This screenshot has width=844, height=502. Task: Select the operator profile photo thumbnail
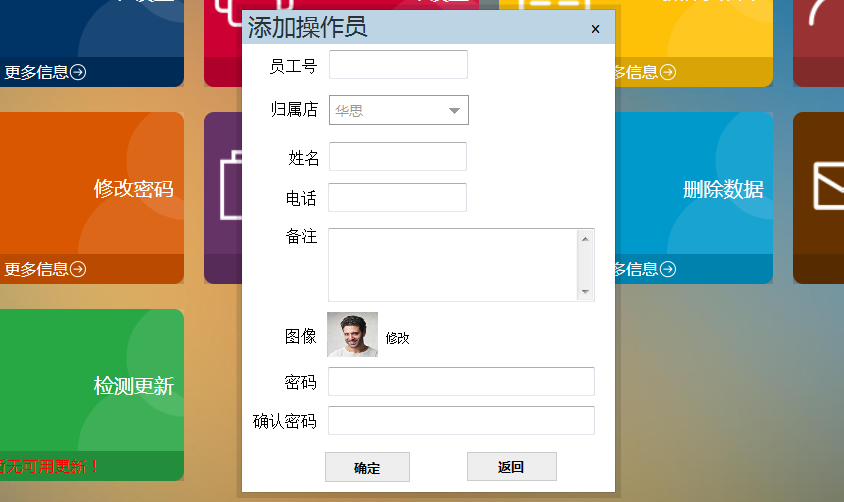352,335
